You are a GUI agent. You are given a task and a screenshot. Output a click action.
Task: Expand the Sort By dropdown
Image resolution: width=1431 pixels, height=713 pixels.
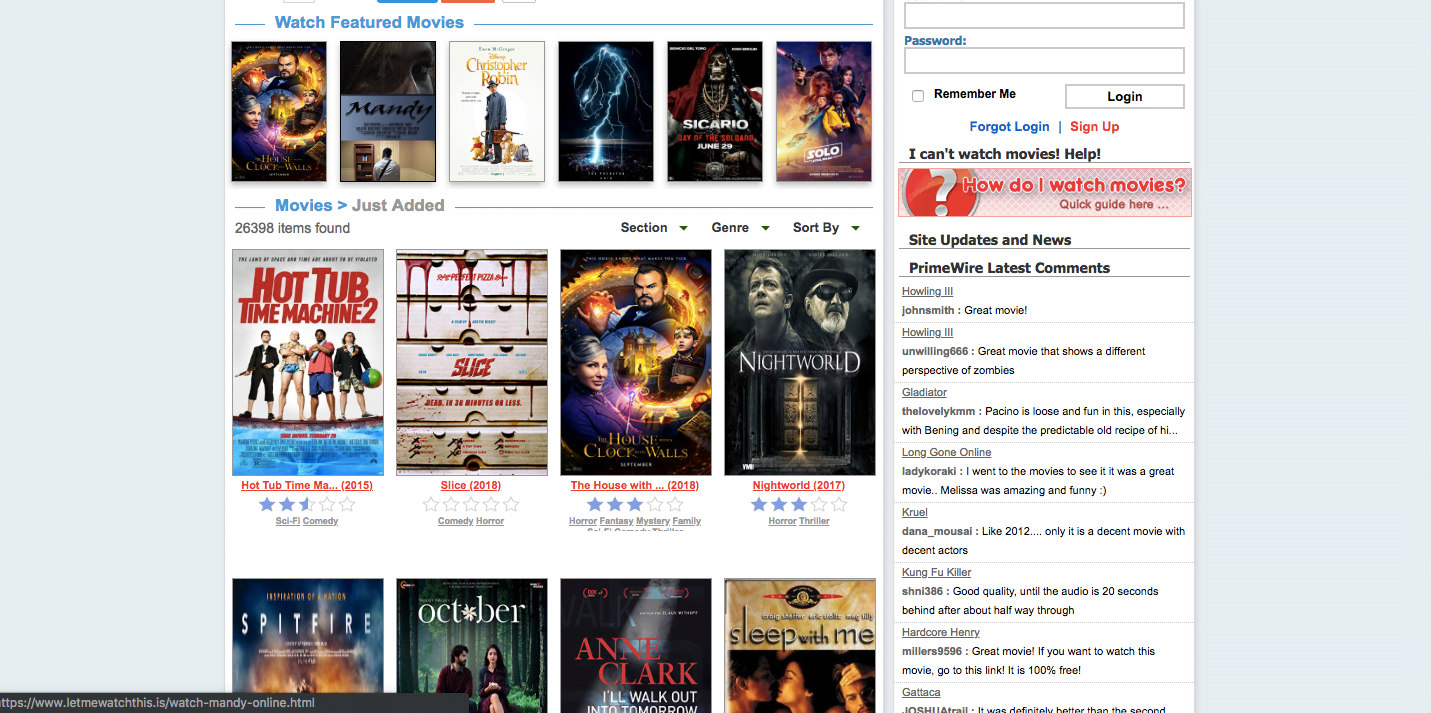(x=826, y=228)
